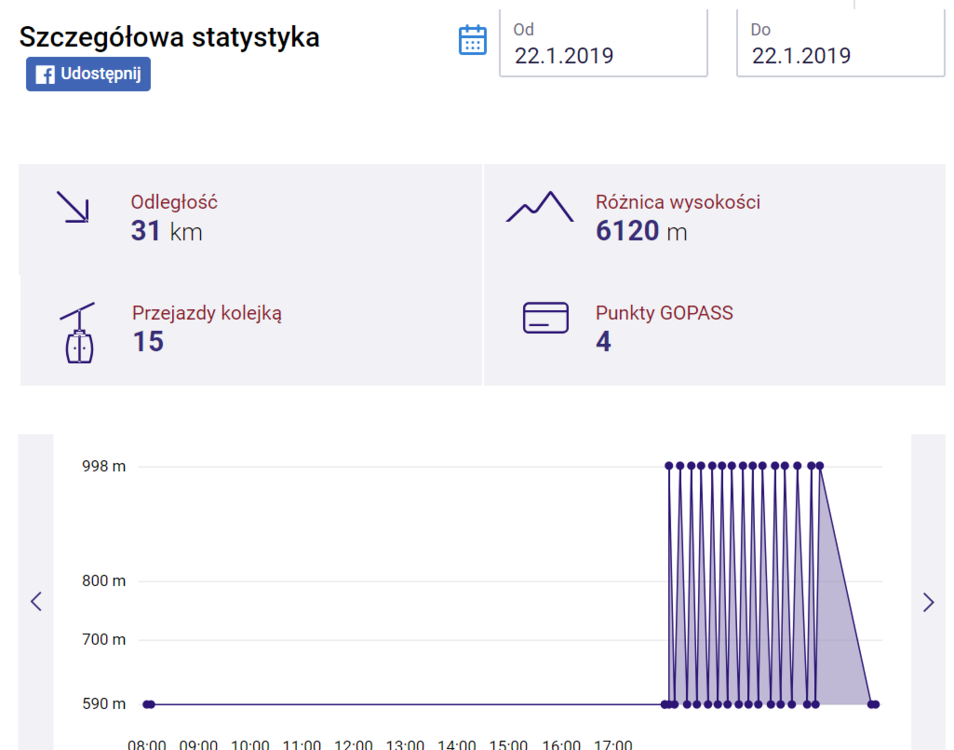
Task: Select first chart data point at 590 m
Action: pos(147,704)
